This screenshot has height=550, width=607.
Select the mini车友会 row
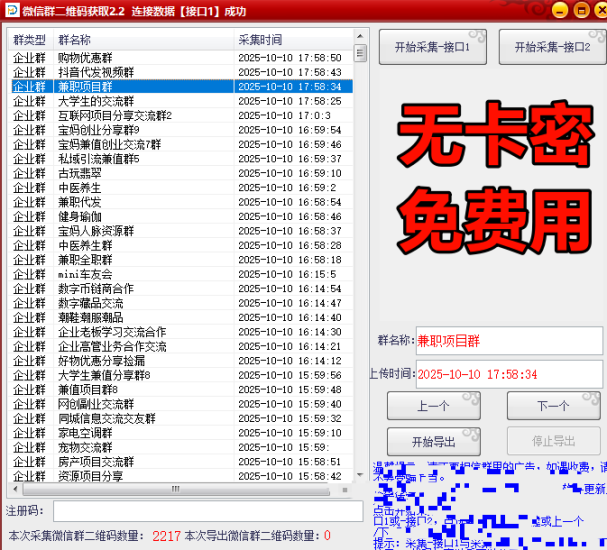click(x=180, y=274)
